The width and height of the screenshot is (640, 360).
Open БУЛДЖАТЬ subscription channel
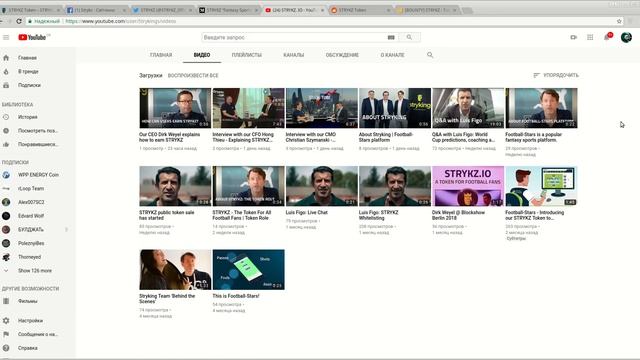click(31, 229)
